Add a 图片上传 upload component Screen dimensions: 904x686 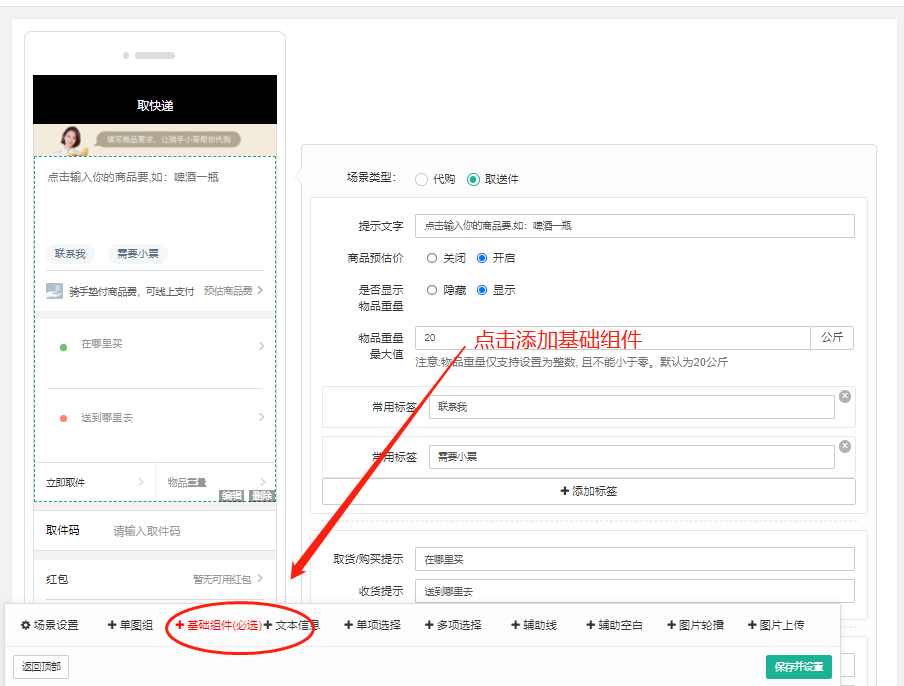[776, 625]
